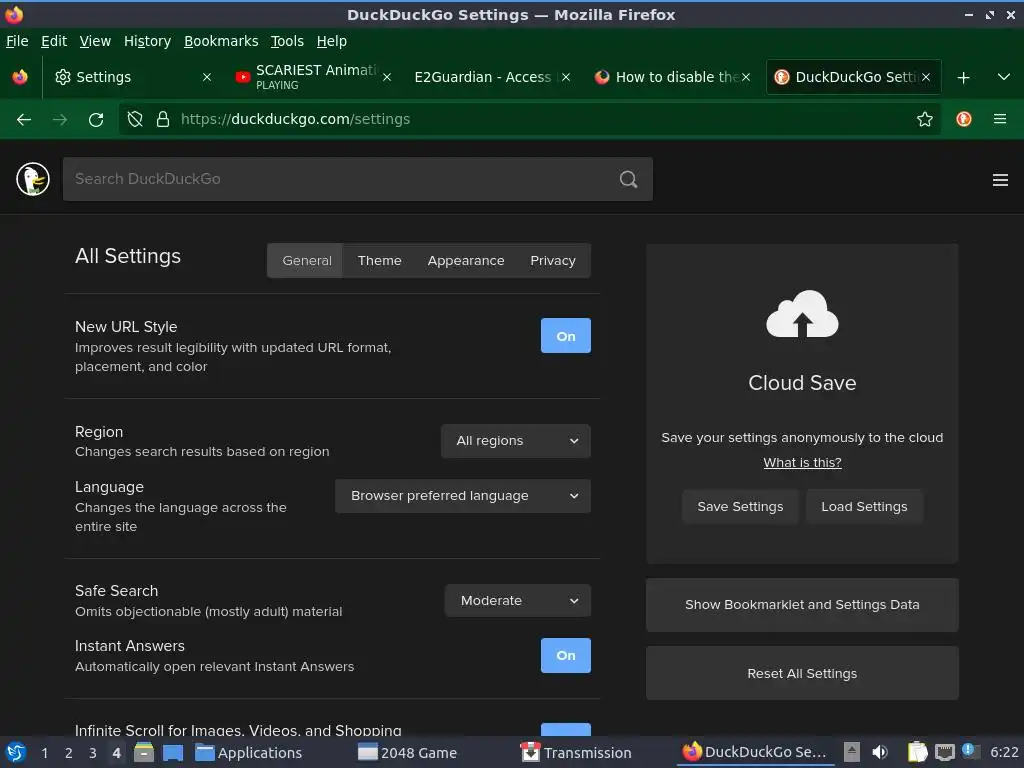Image resolution: width=1024 pixels, height=768 pixels.
Task: Toggle New URL Style switch
Action: [x=566, y=336]
